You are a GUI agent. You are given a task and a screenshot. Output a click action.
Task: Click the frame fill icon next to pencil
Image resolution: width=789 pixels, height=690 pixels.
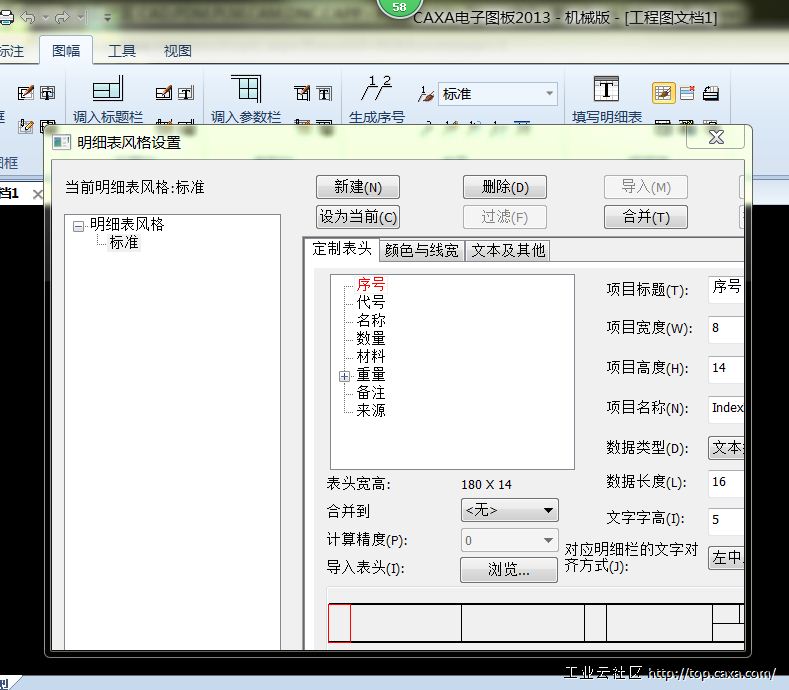click(48, 93)
